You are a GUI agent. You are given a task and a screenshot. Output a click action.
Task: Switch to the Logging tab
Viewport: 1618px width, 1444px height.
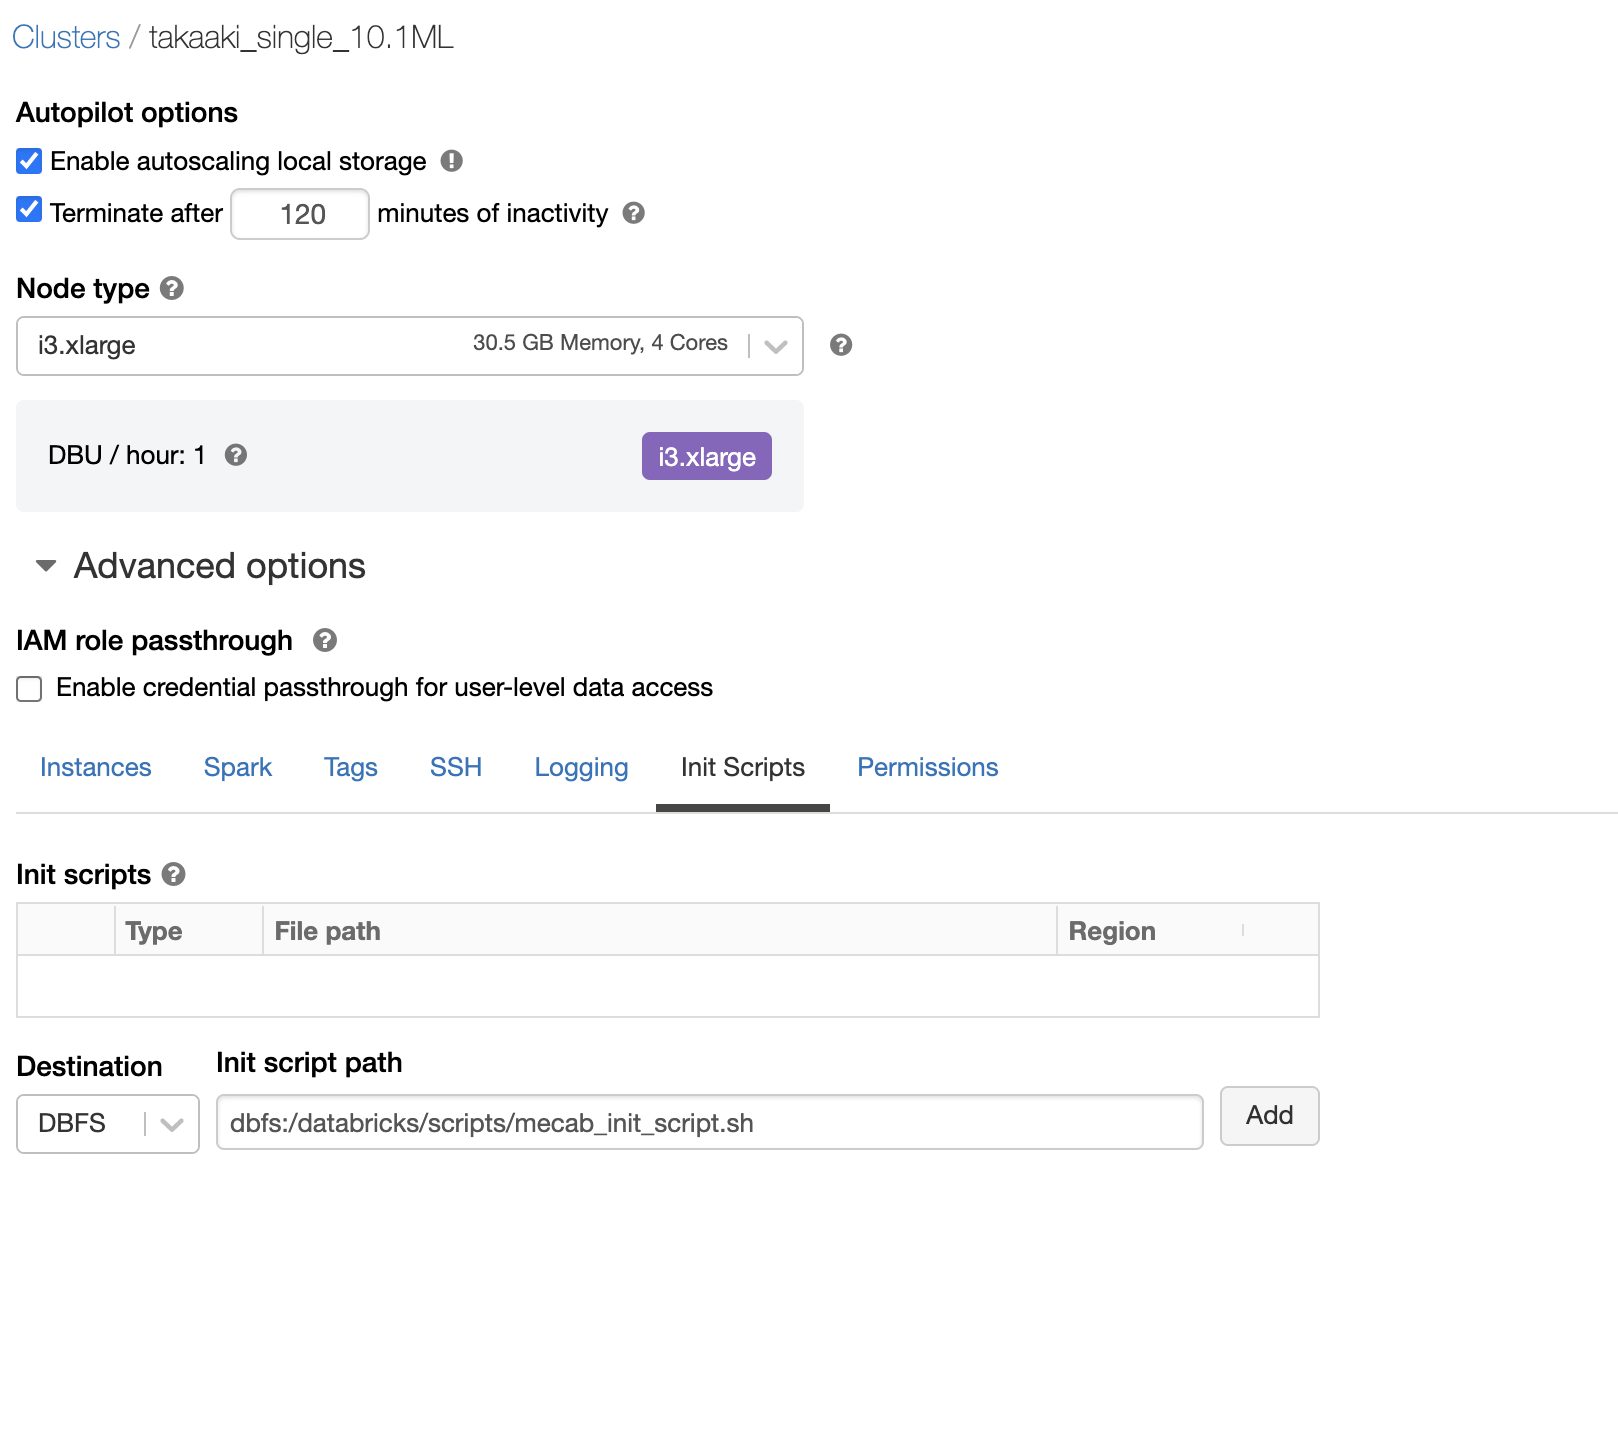tap(581, 767)
